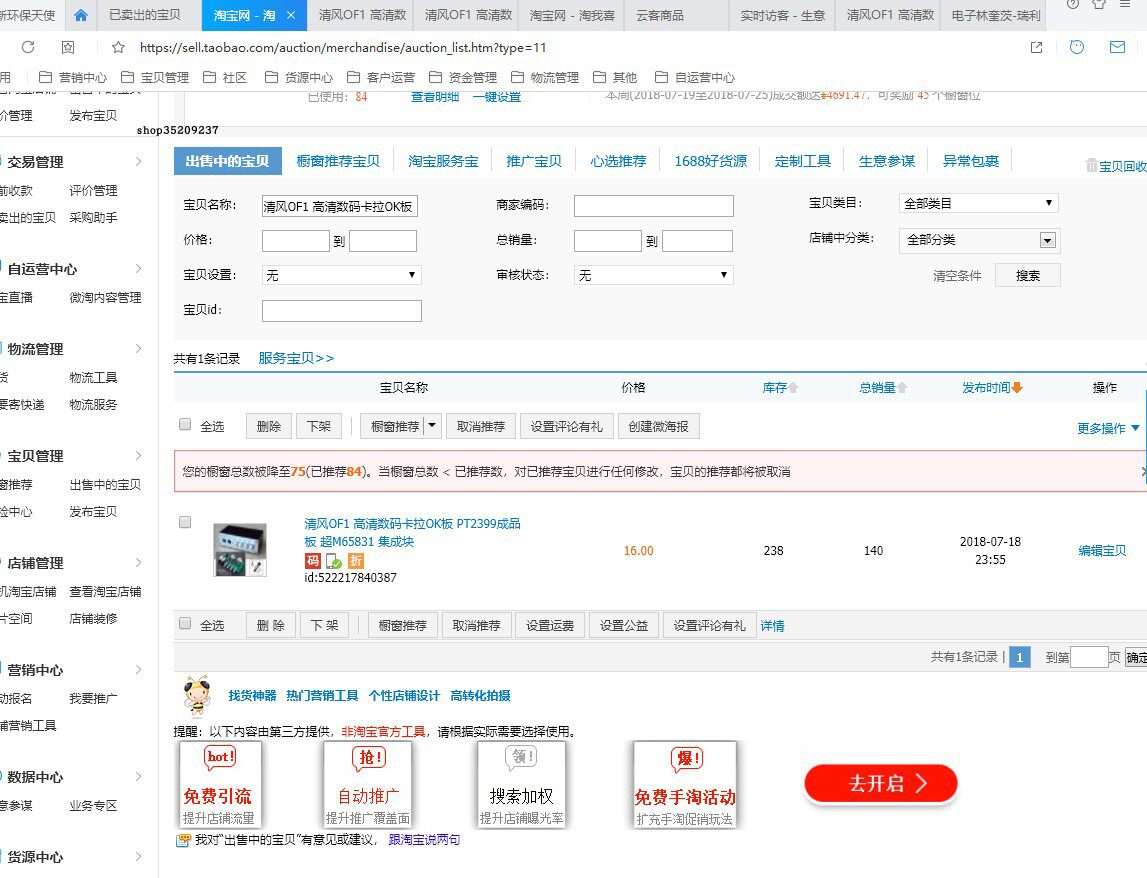Open the 橱窗推荐 dropdown arrow in top toolbar
The height and width of the screenshot is (878, 1147).
(432, 425)
